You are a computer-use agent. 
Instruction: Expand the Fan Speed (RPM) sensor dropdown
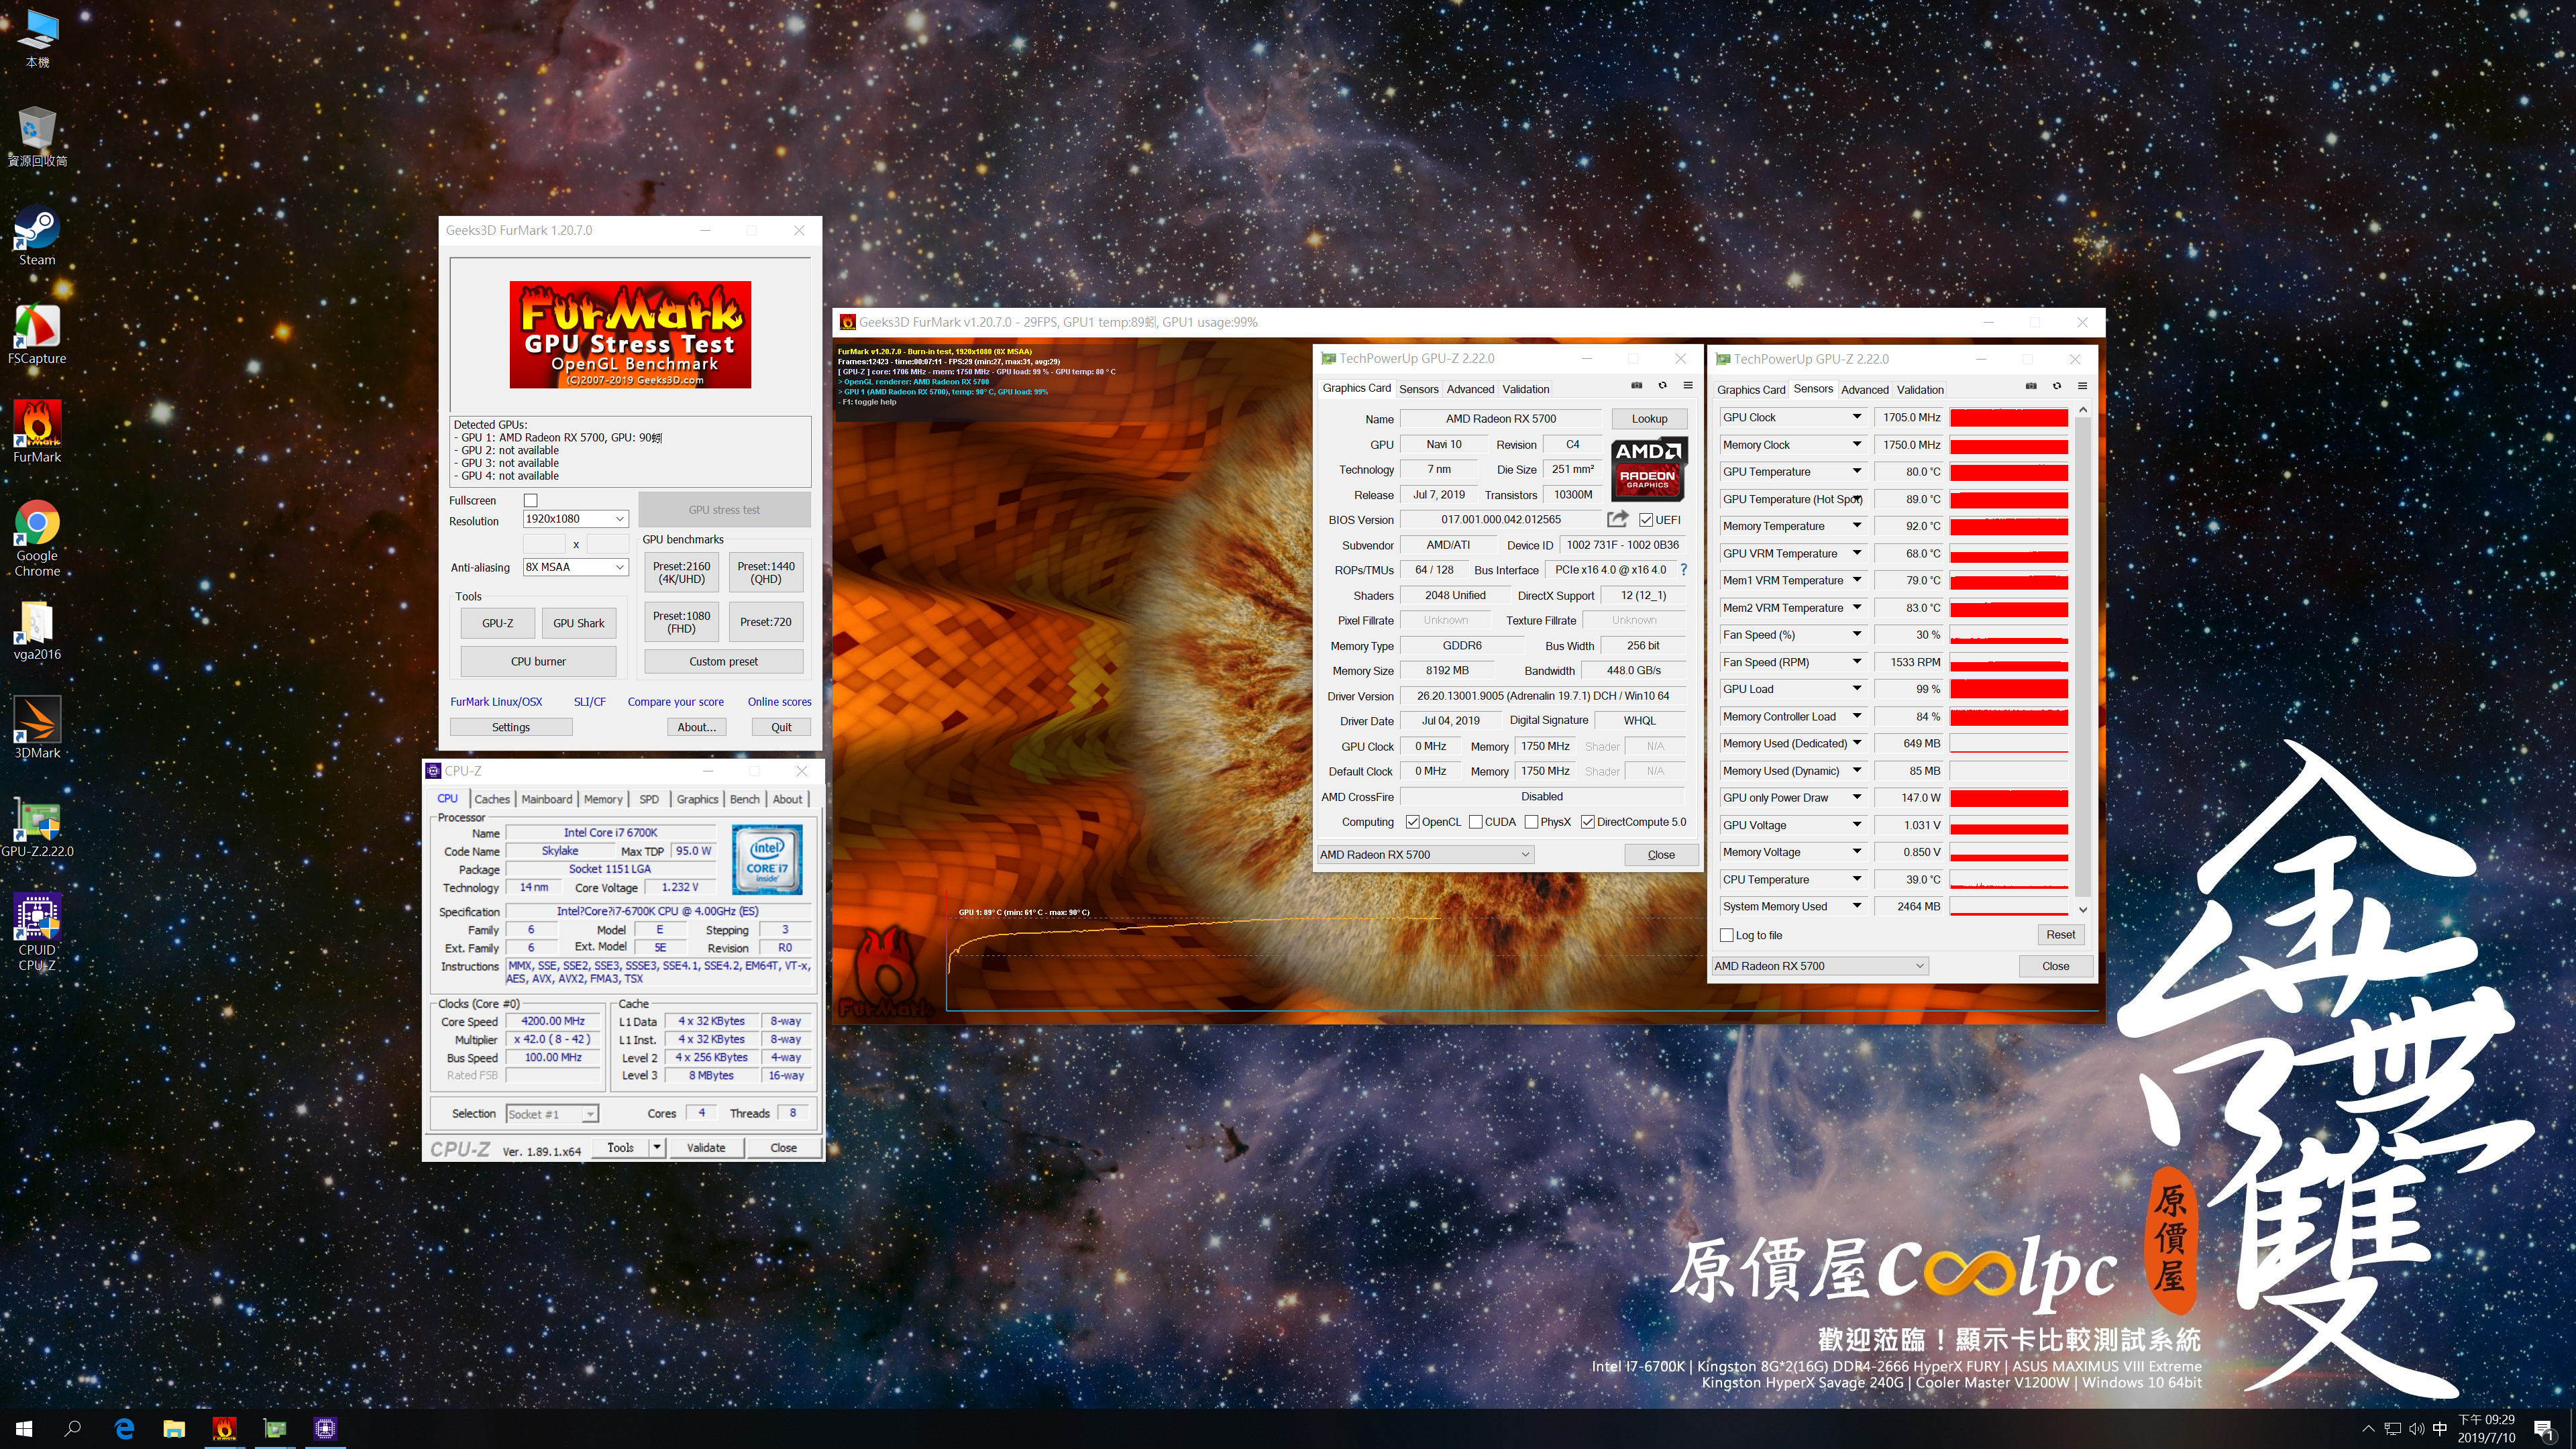[1857, 662]
